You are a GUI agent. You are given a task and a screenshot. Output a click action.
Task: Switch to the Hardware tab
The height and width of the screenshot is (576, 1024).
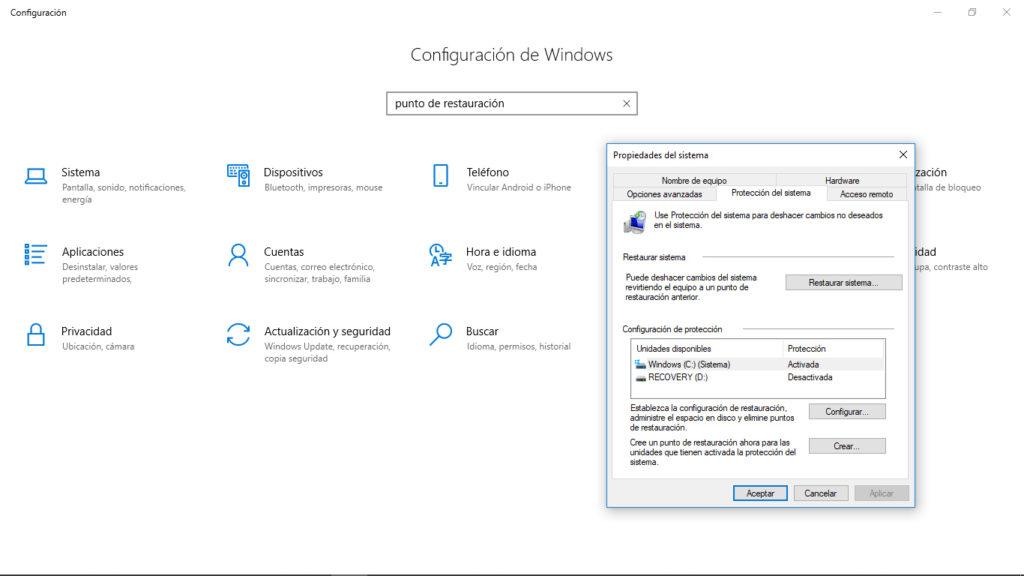[x=842, y=180]
